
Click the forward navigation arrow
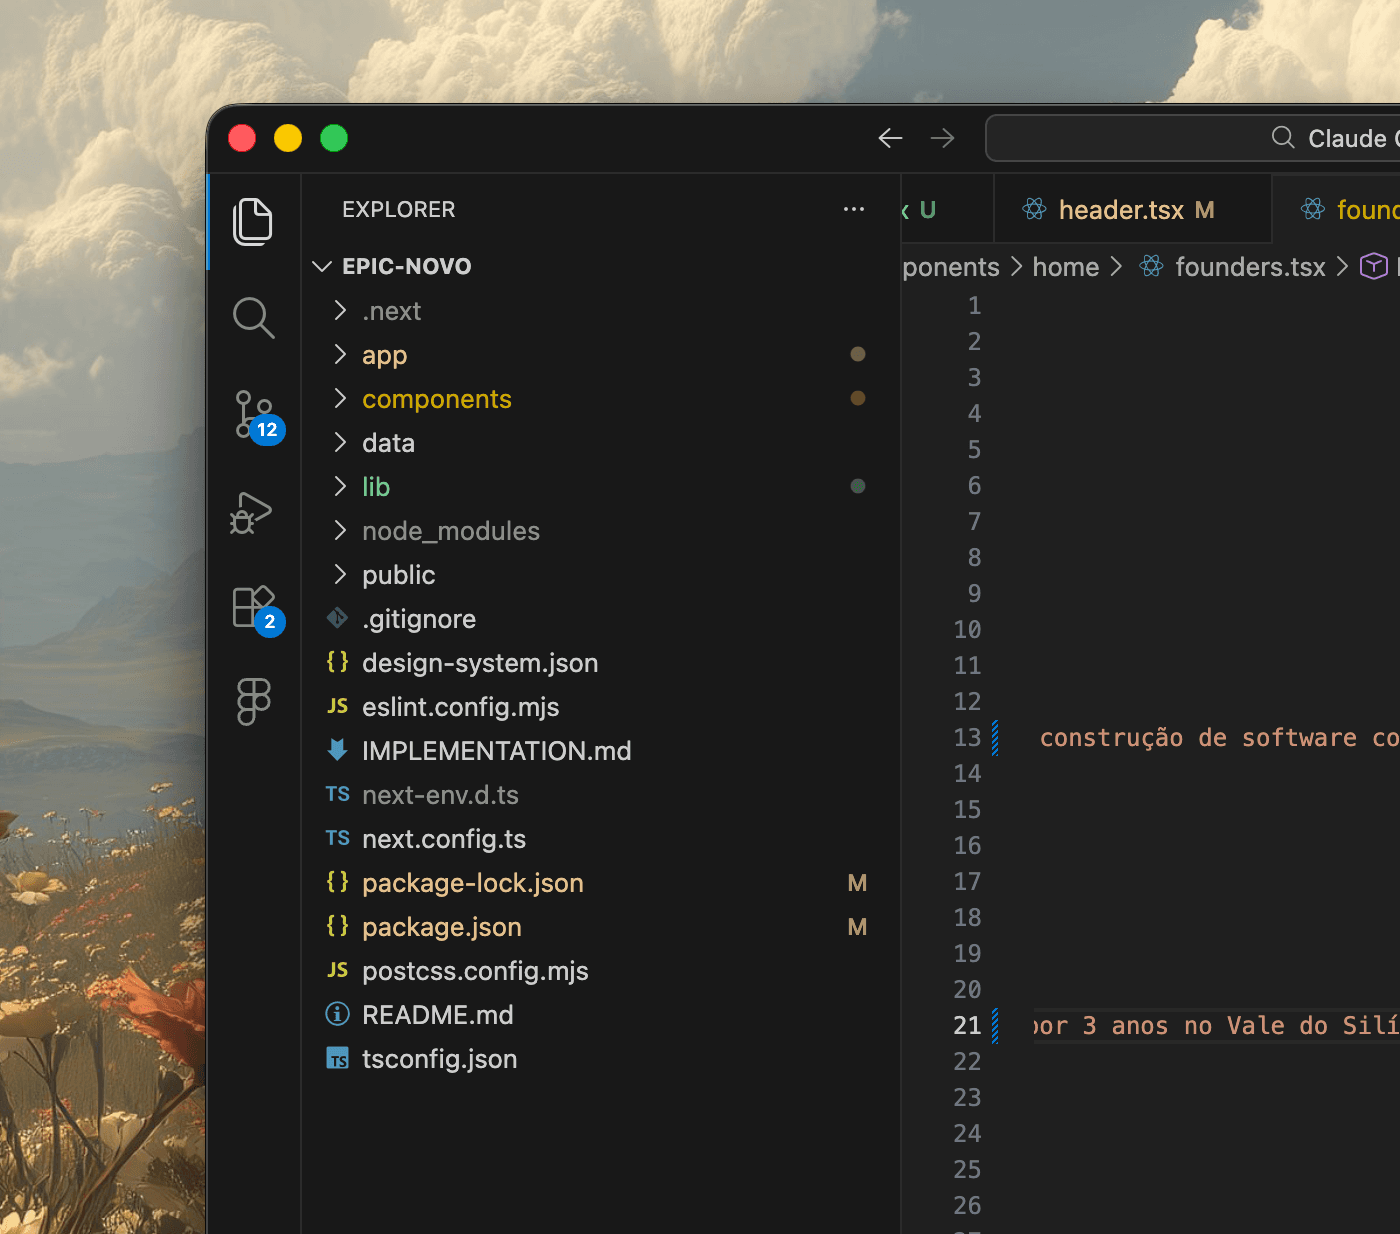pyautogui.click(x=942, y=138)
